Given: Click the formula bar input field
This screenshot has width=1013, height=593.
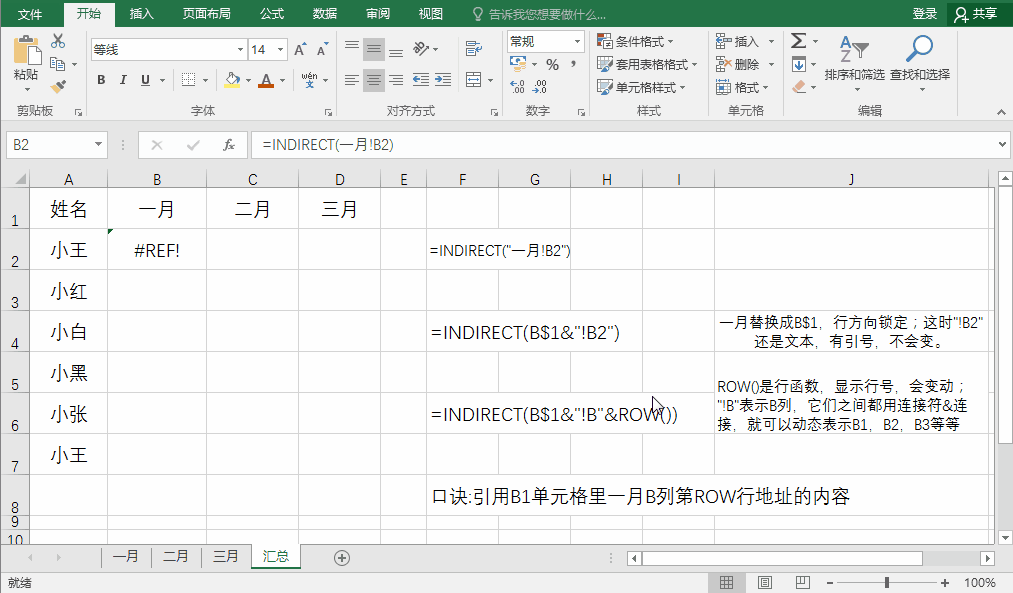Looking at the screenshot, I should point(623,145).
